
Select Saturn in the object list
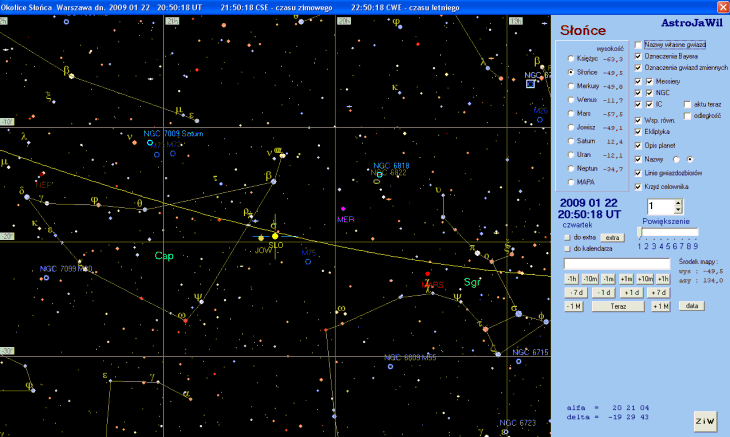pos(571,141)
